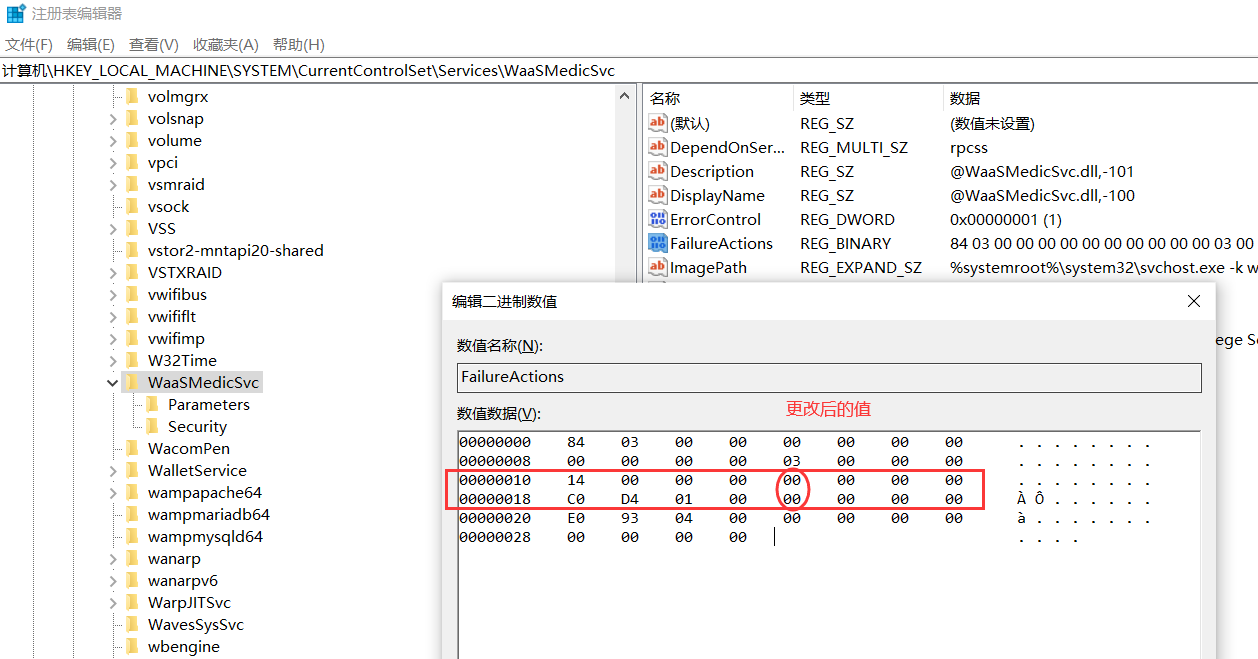
Task: Open the 查看(V) menu
Action: tap(154, 45)
